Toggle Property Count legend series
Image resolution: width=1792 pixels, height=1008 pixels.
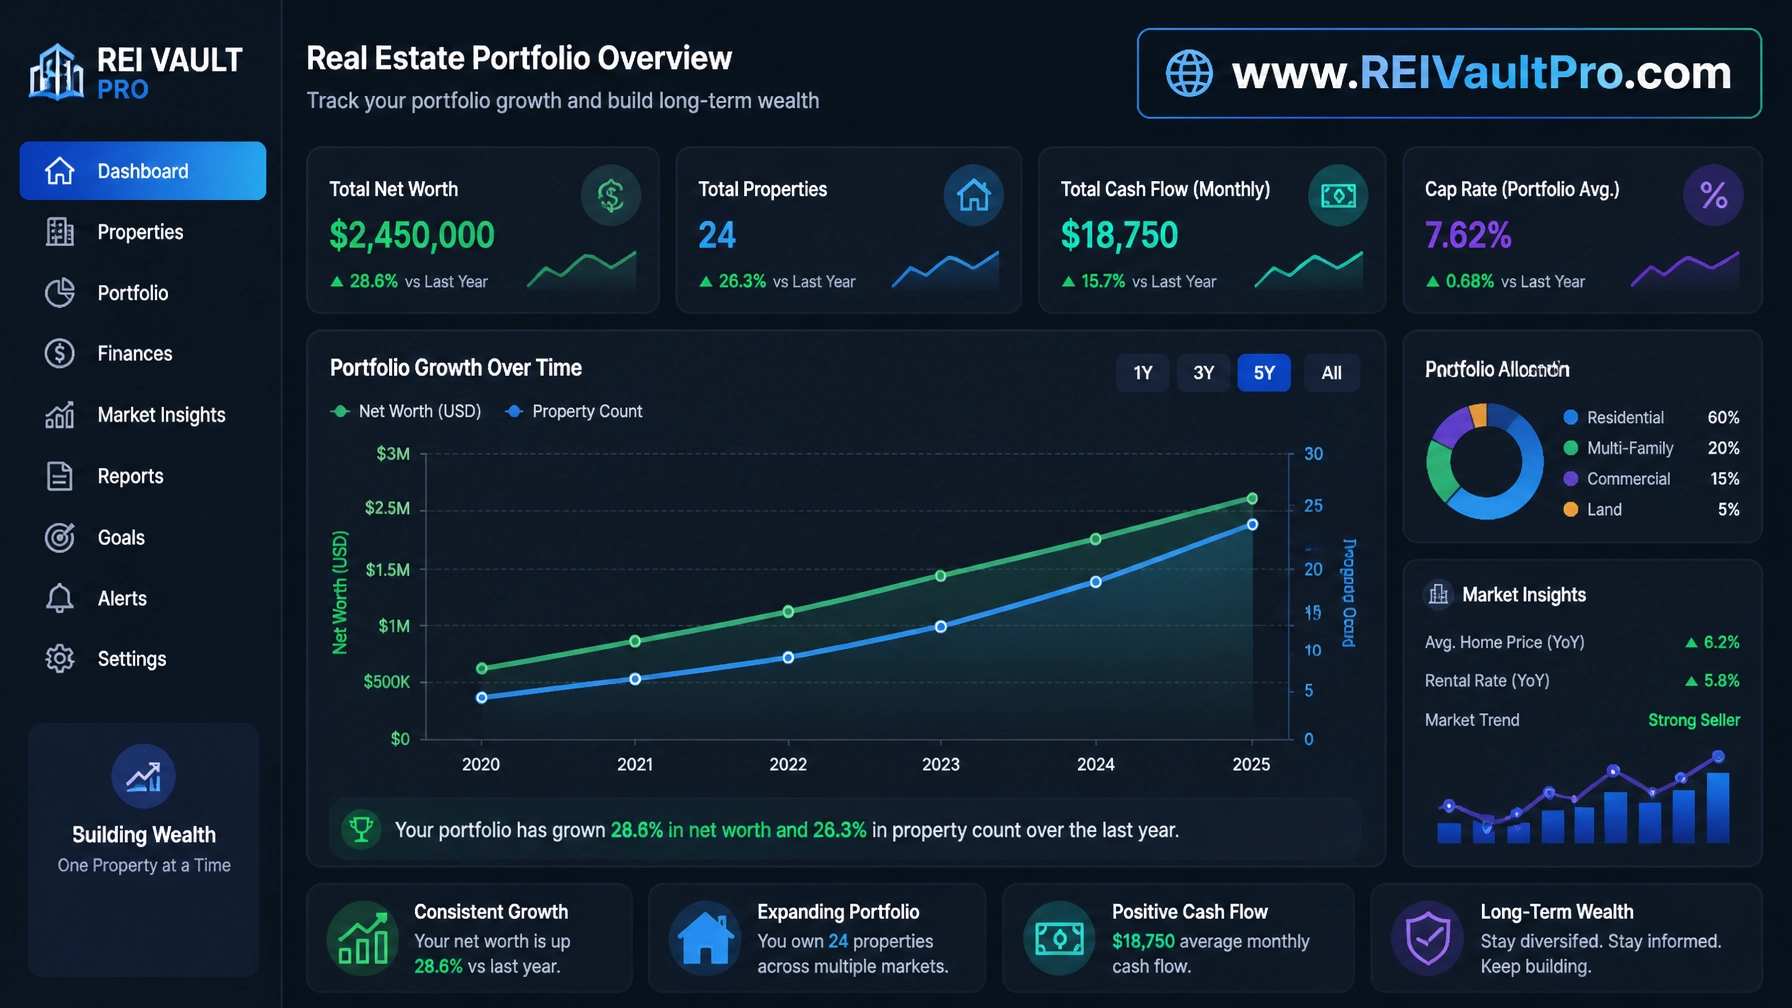574,411
